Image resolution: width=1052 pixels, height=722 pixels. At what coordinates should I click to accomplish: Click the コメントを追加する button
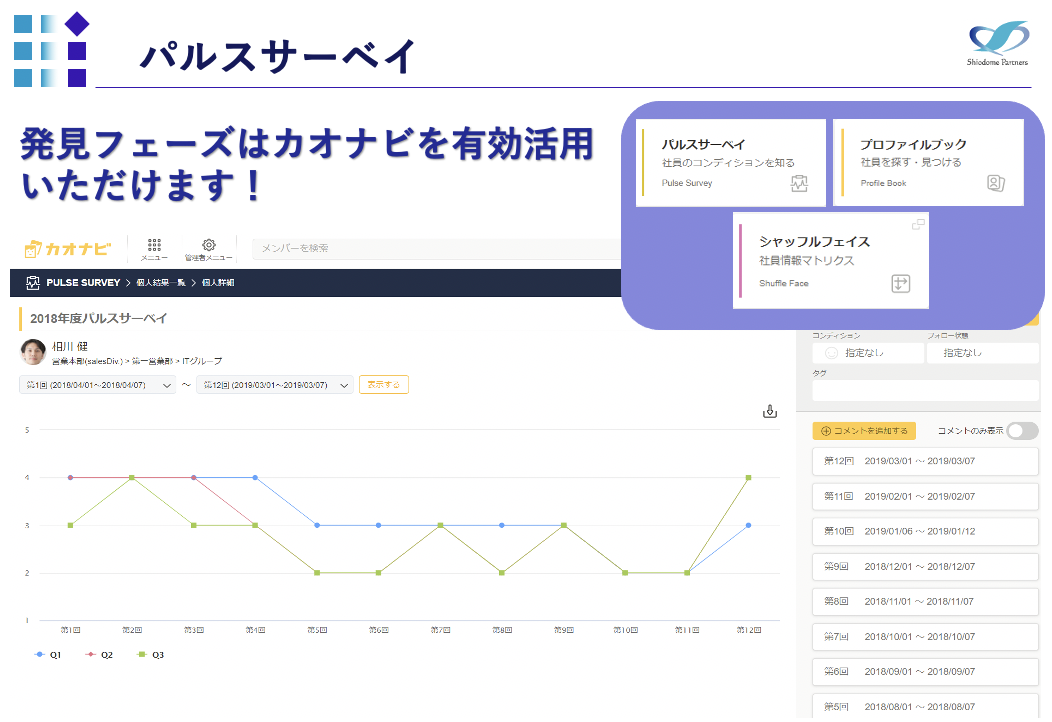coord(864,431)
